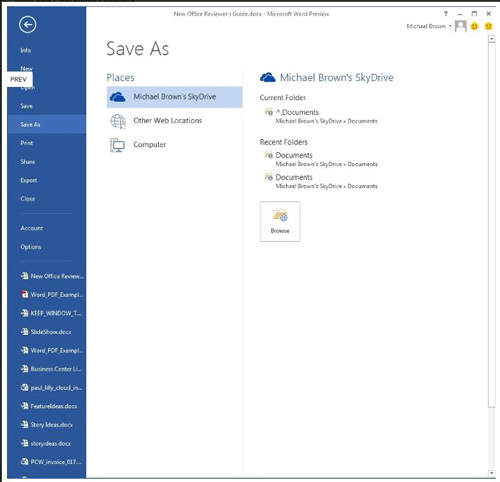This screenshot has height=482, width=500.
Task: Select Michael Brown's SkyDrive place label
Action: pos(175,97)
